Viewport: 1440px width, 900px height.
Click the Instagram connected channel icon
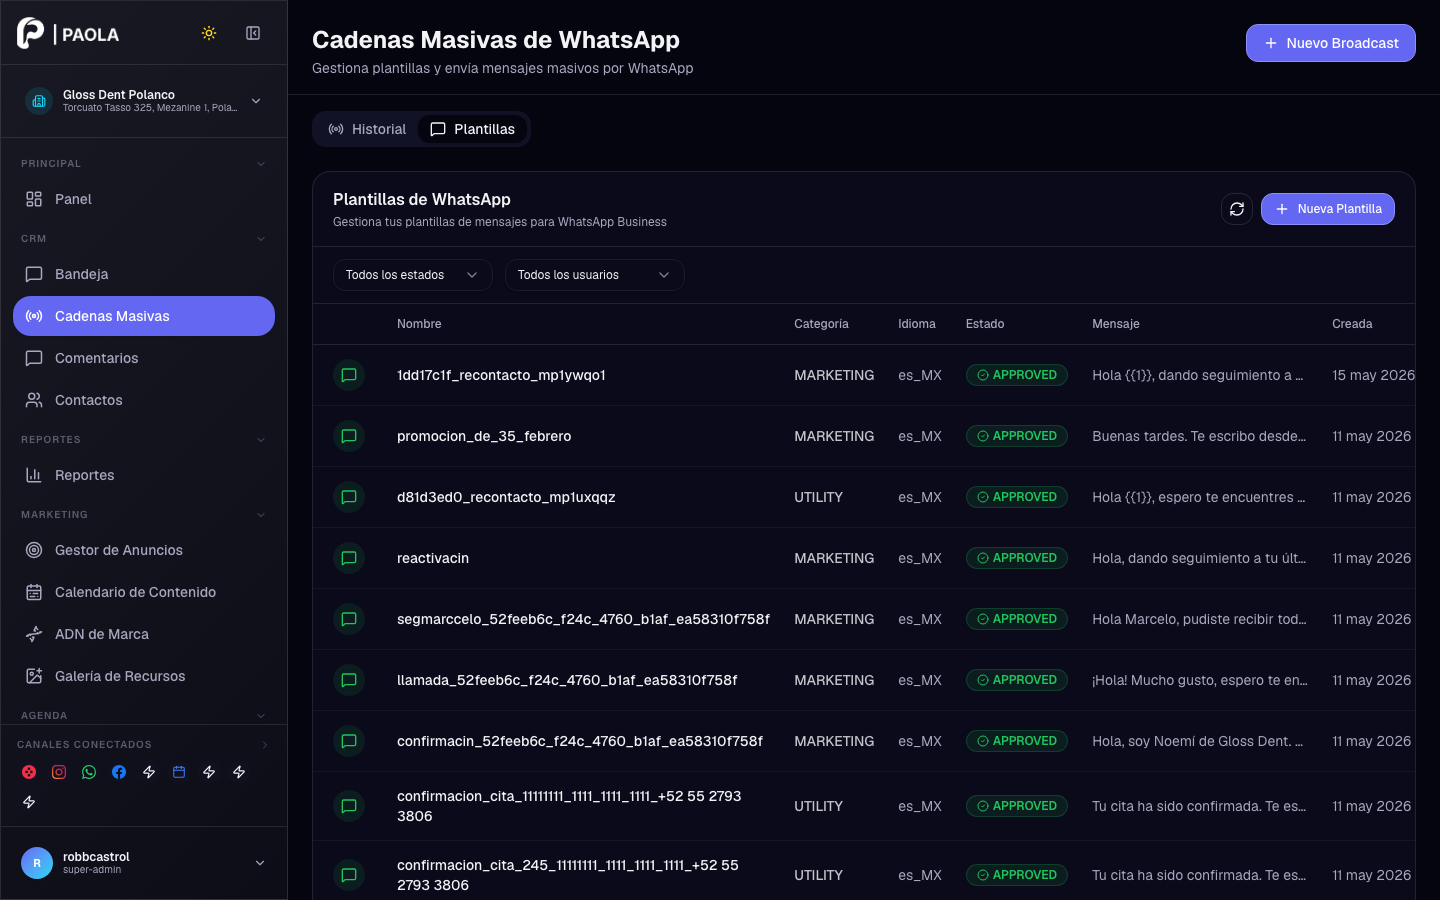pyautogui.click(x=59, y=772)
